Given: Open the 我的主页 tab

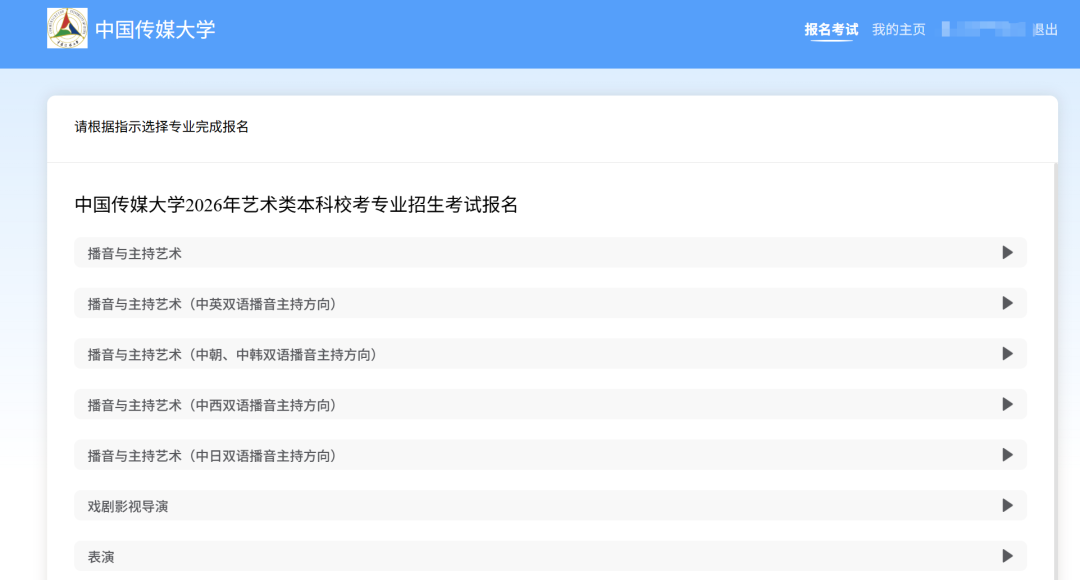Looking at the screenshot, I should (898, 30).
